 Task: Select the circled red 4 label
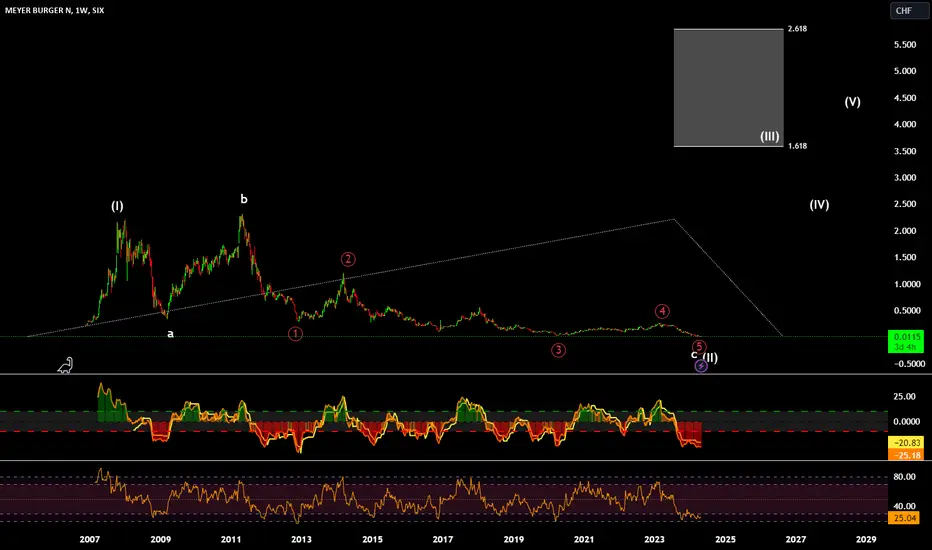[662, 311]
